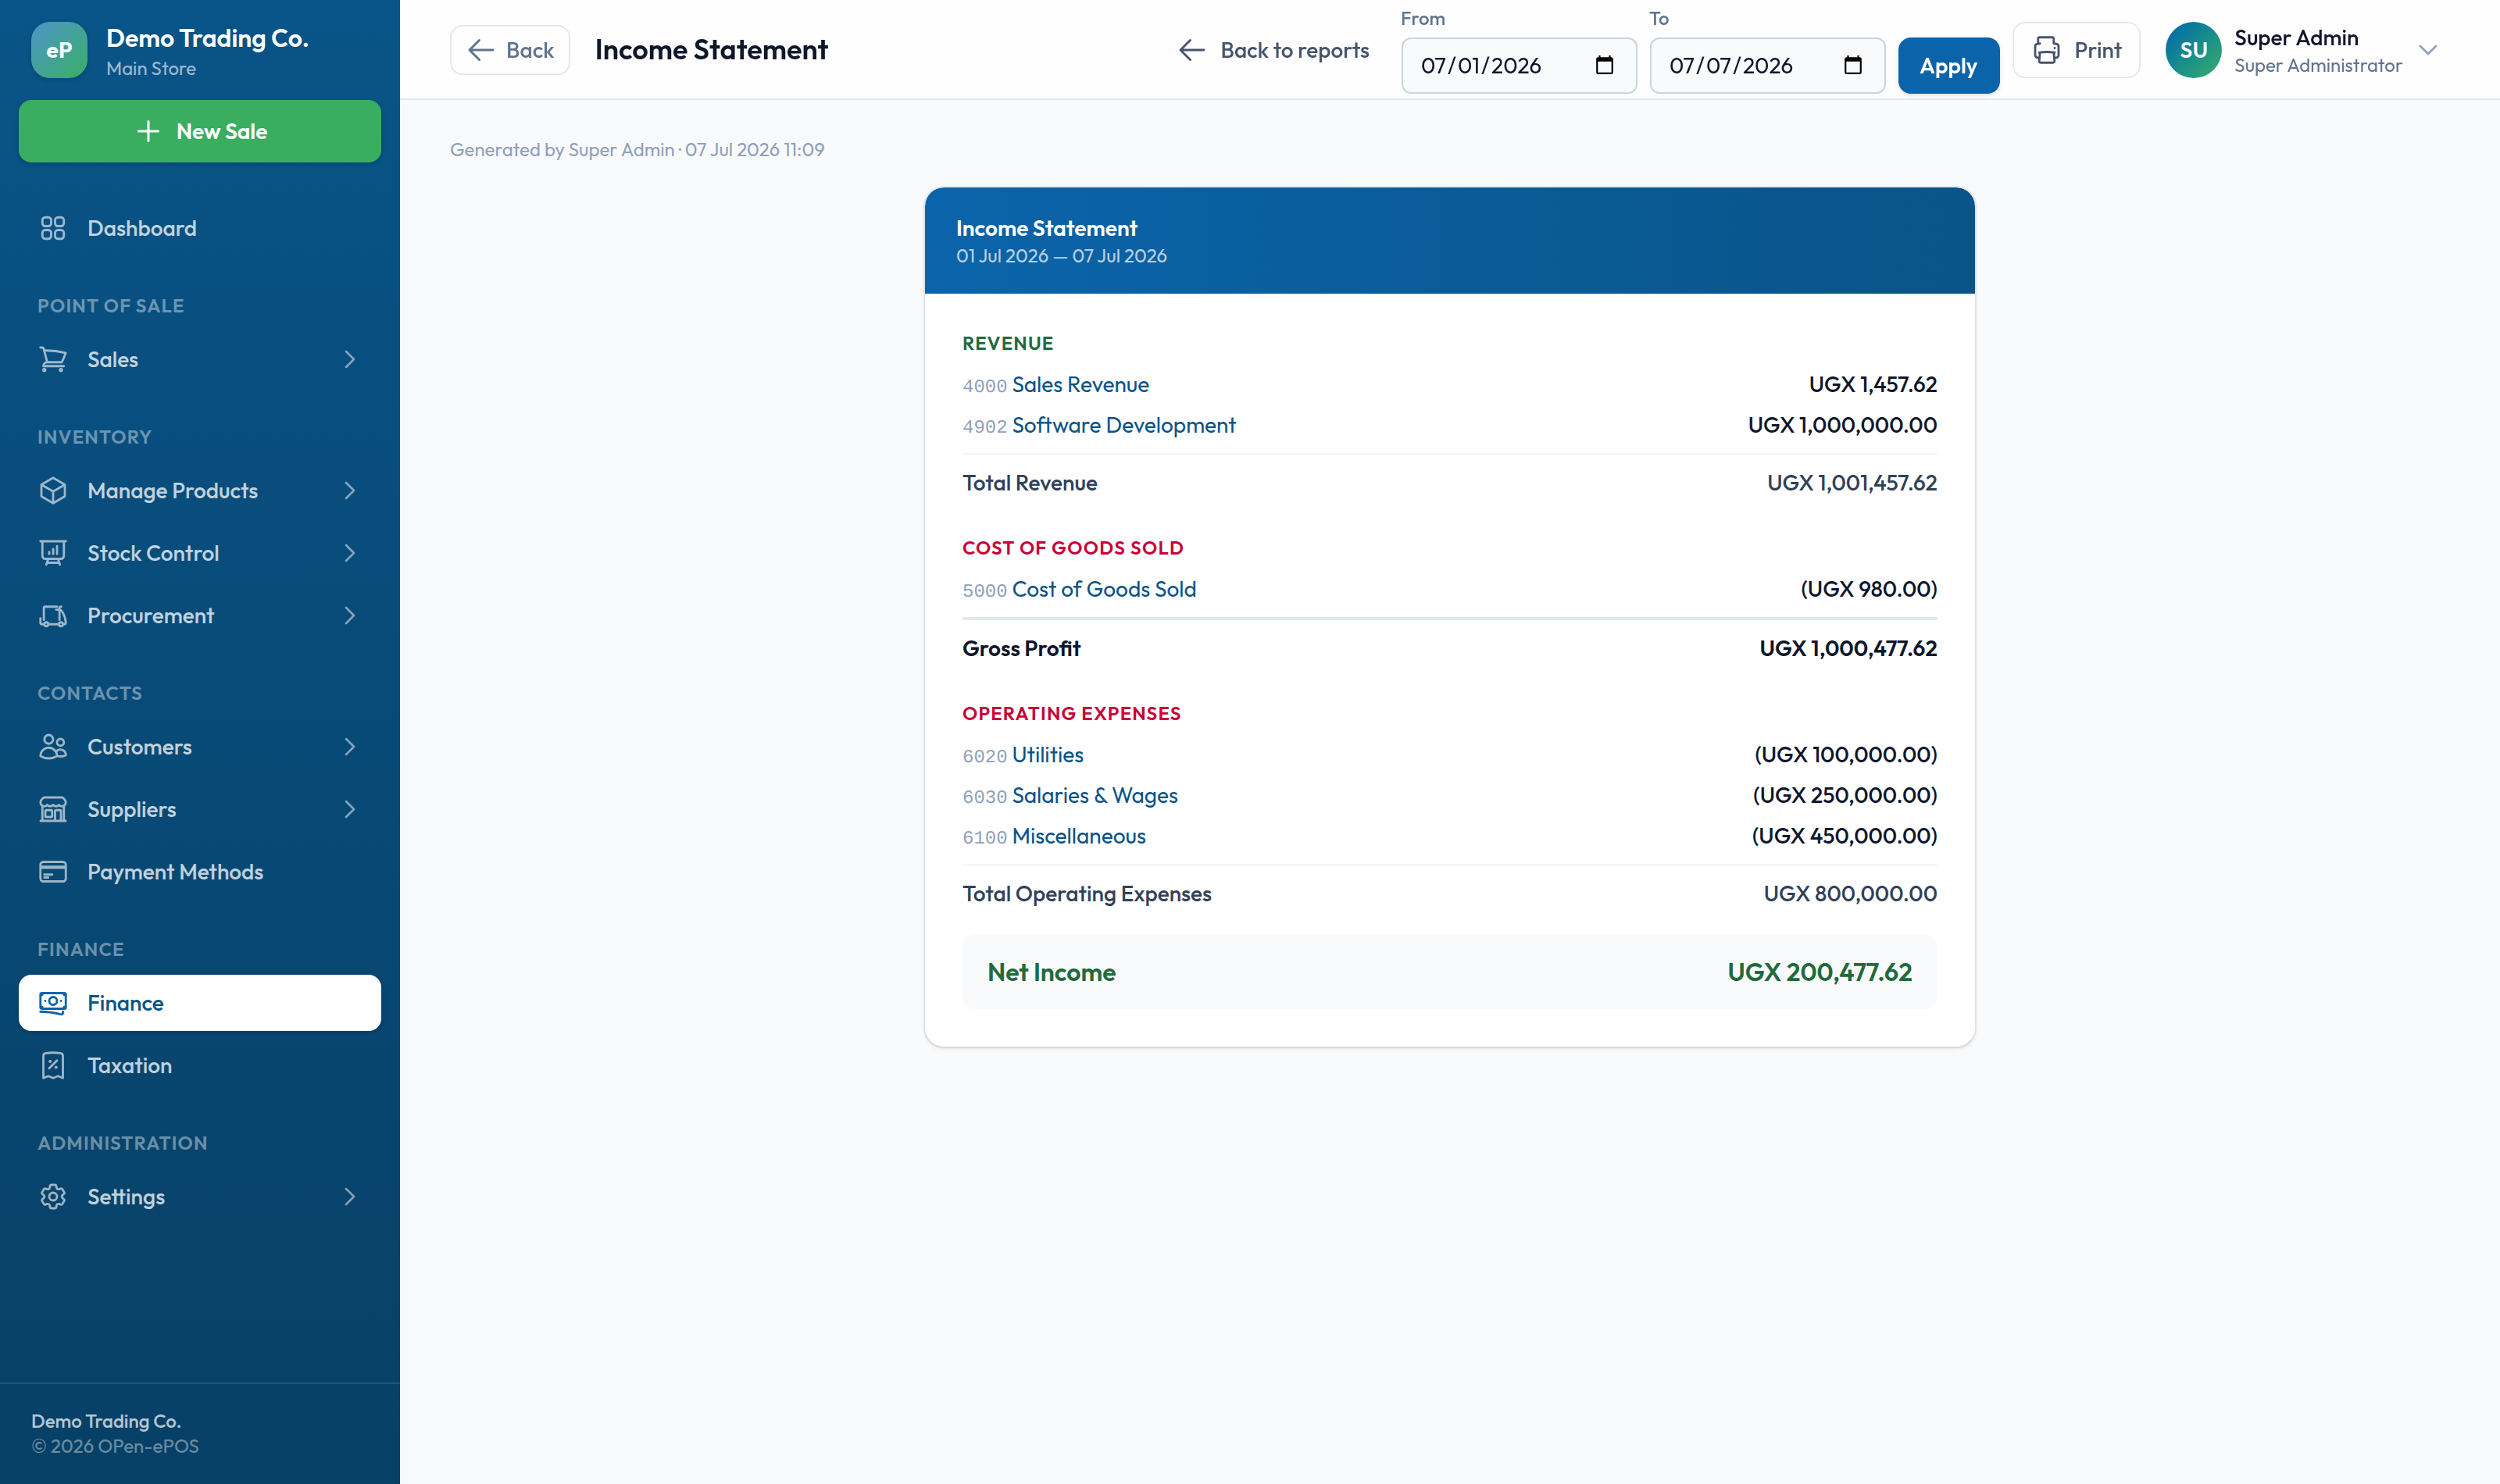Apply the selected date range
Viewport: 2500px width, 1484px height.
[1948, 66]
